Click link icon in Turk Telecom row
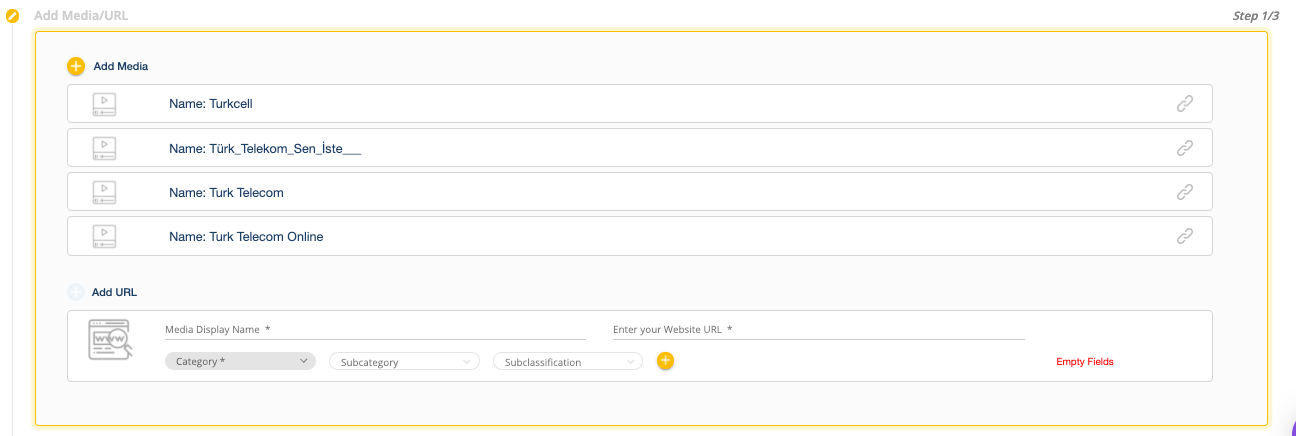 click(1185, 192)
